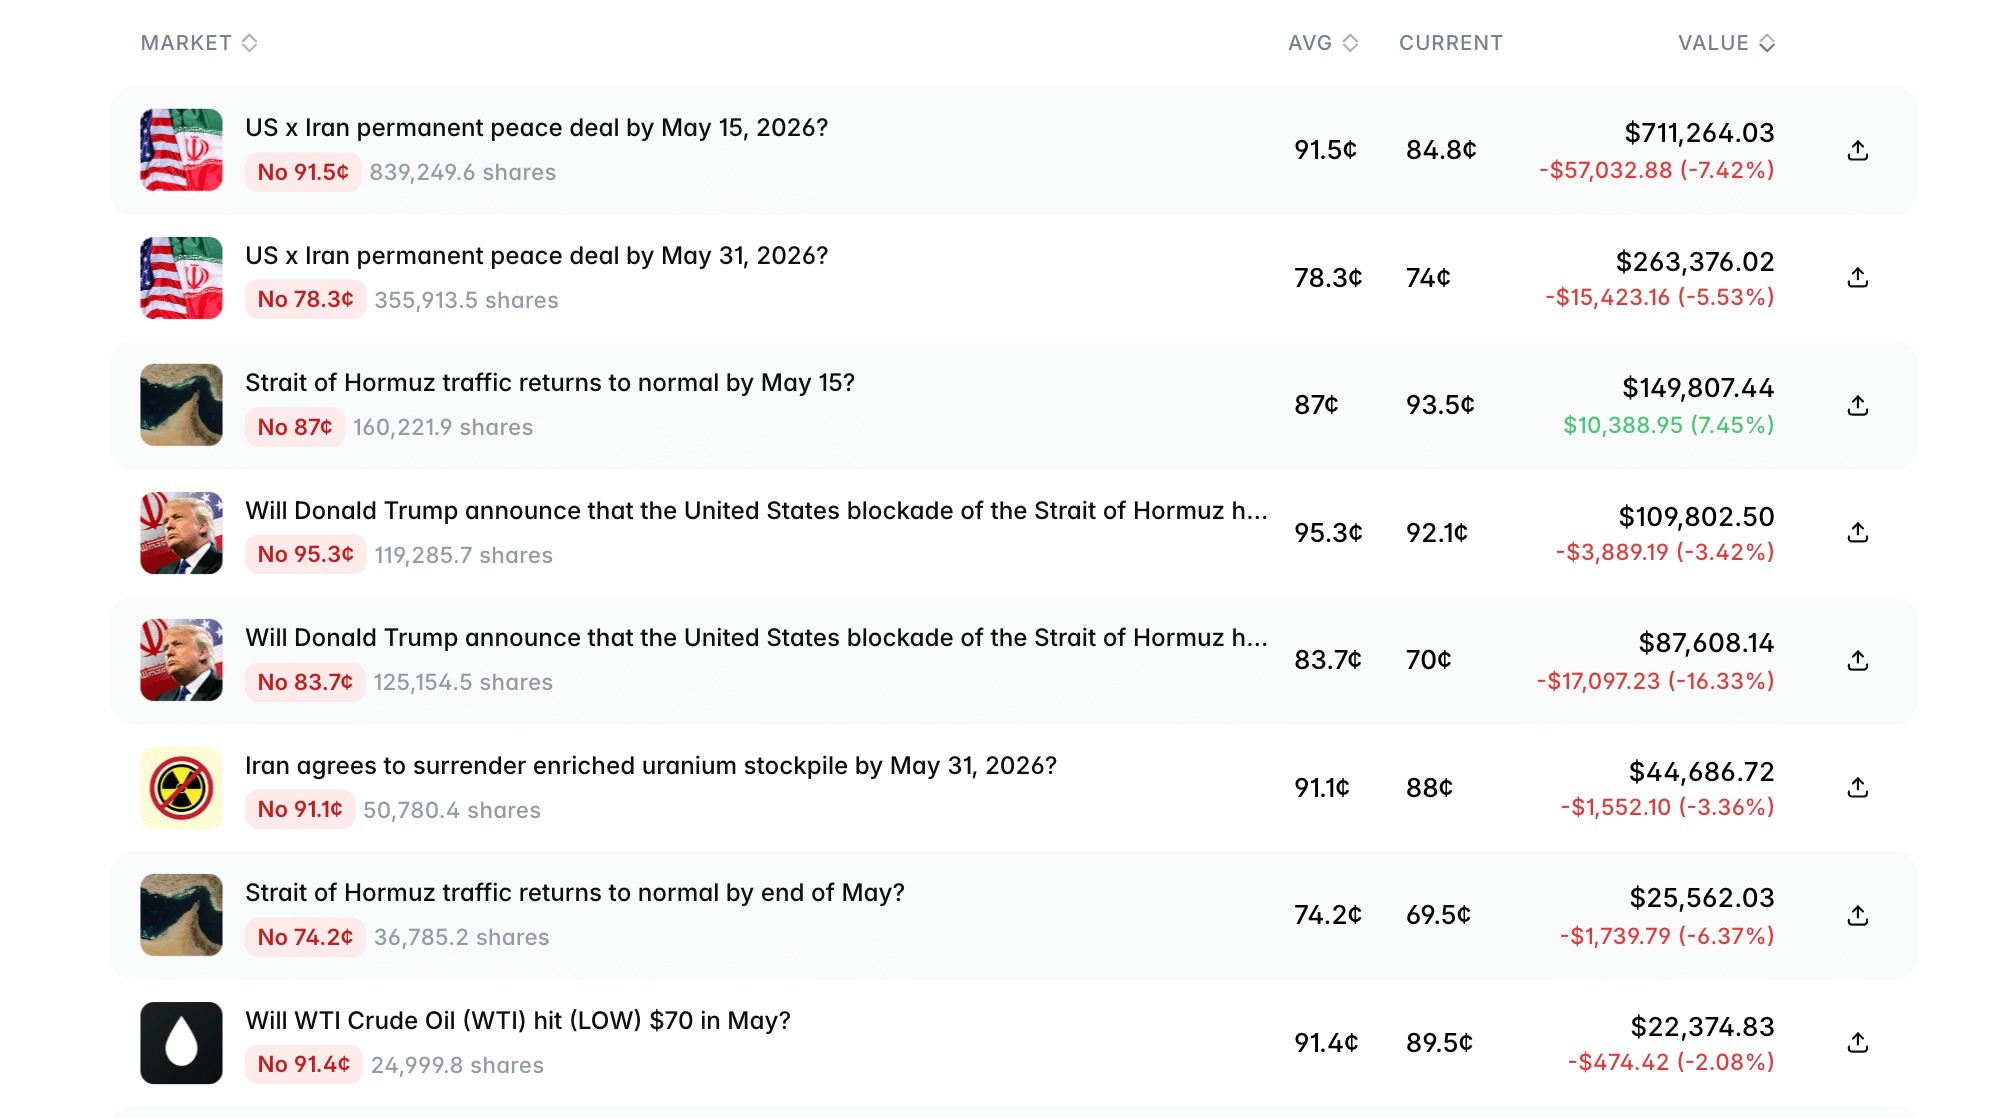This screenshot has height=1118, width=1992.
Task: Open Strait of Hormuz end of May market
Action: click(575, 893)
